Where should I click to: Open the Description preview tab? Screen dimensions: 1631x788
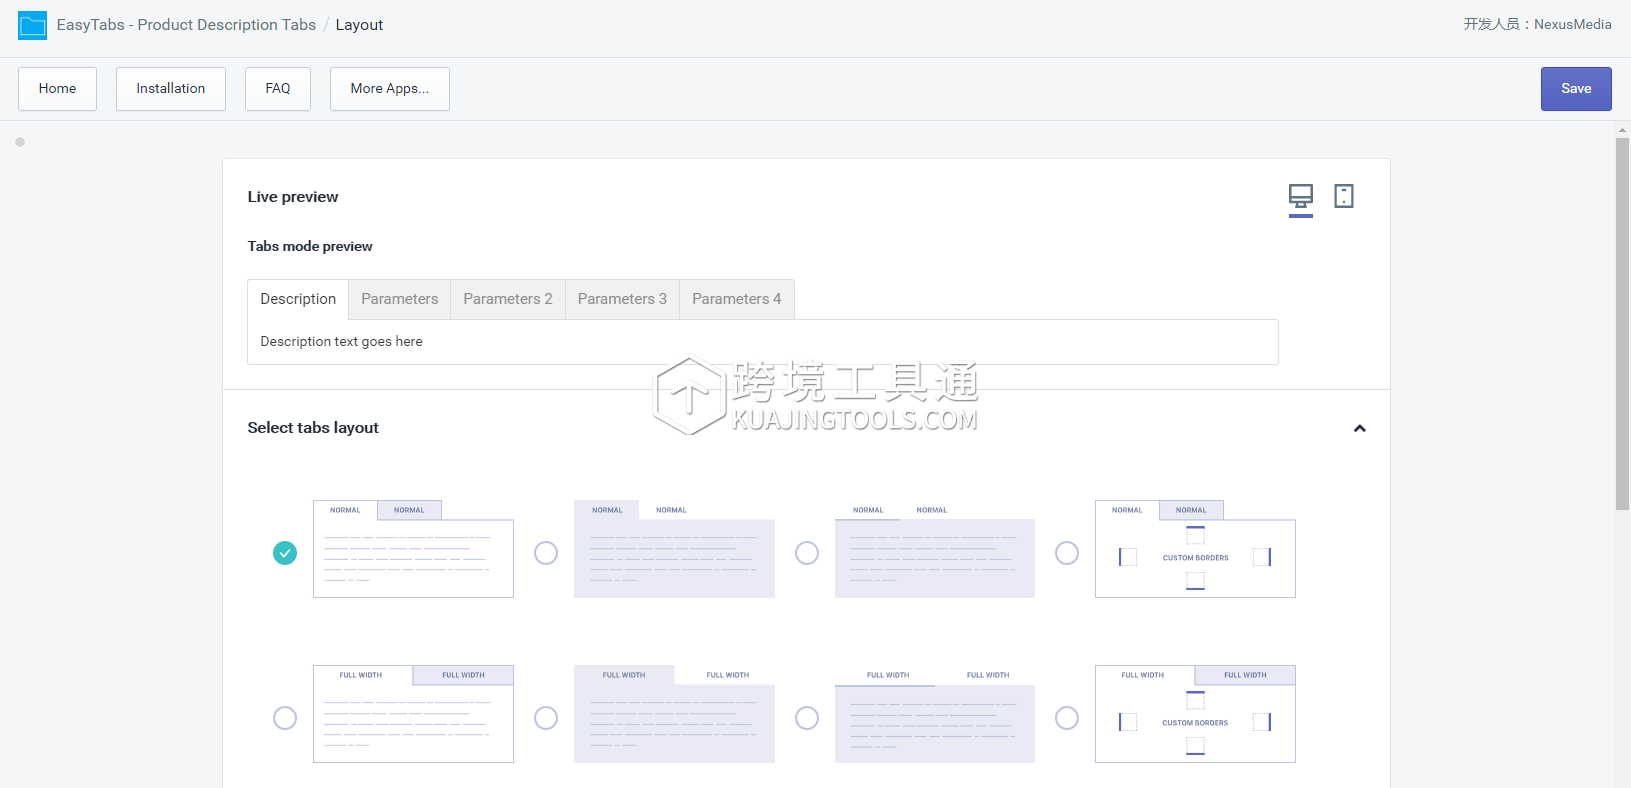tap(298, 299)
